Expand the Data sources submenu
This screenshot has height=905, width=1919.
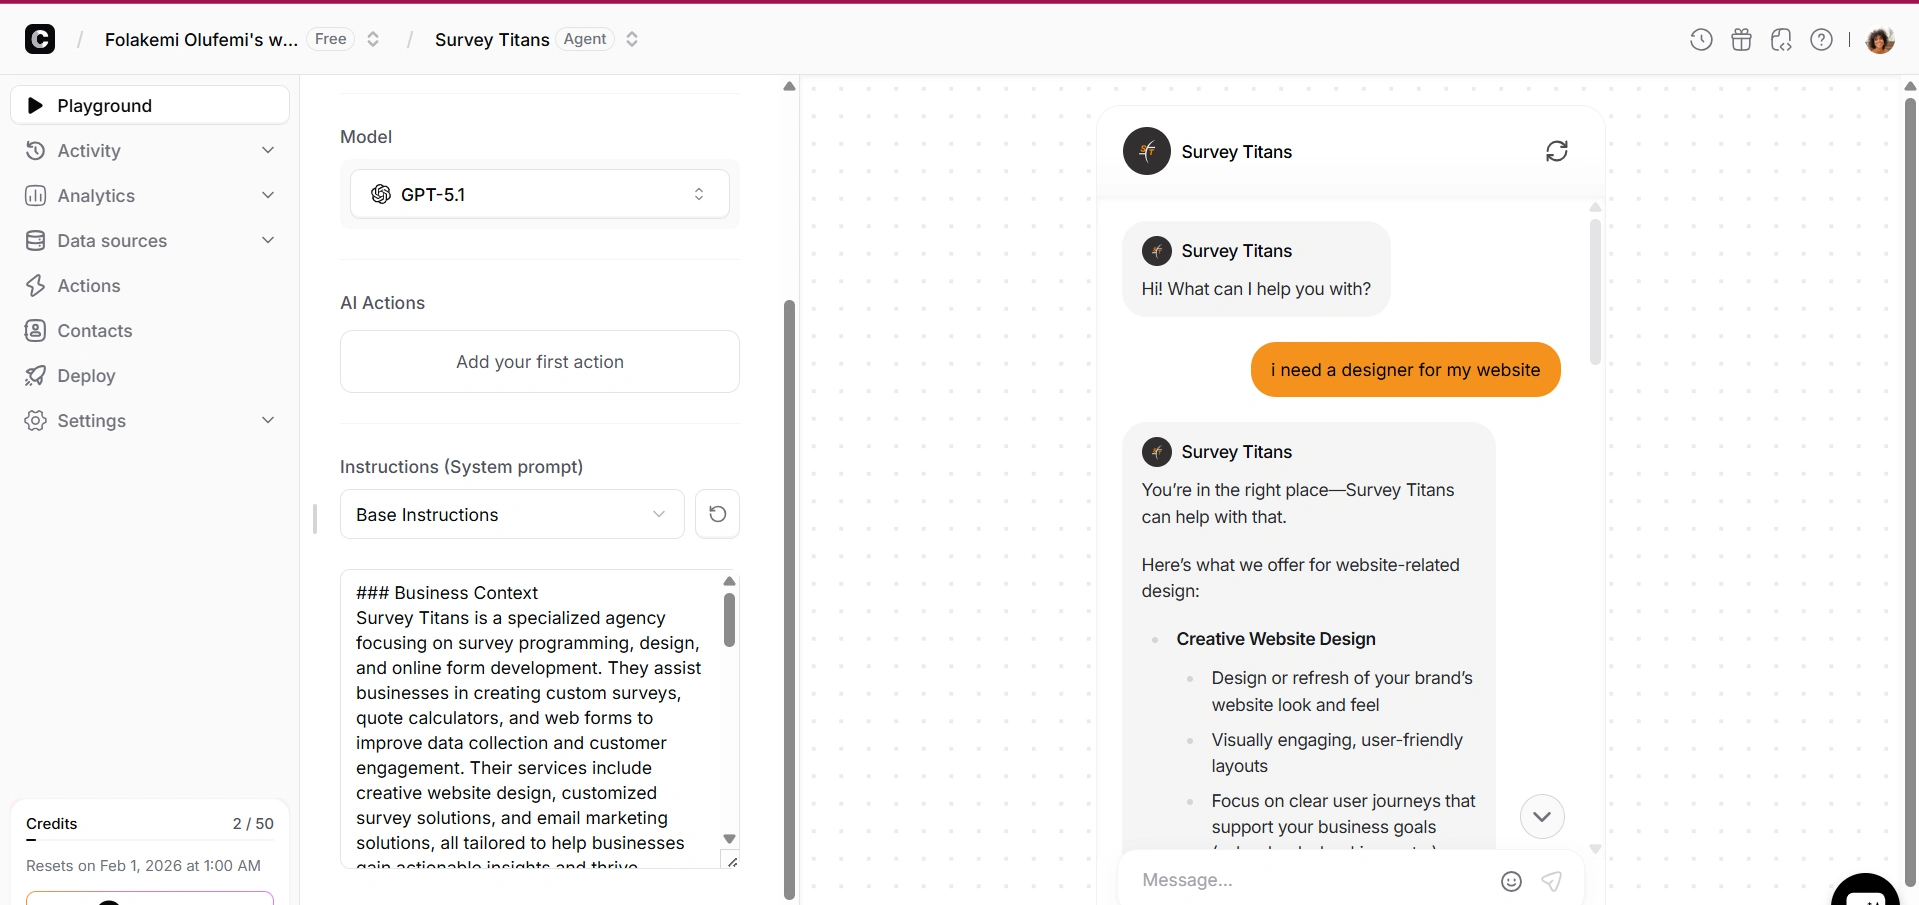point(268,240)
